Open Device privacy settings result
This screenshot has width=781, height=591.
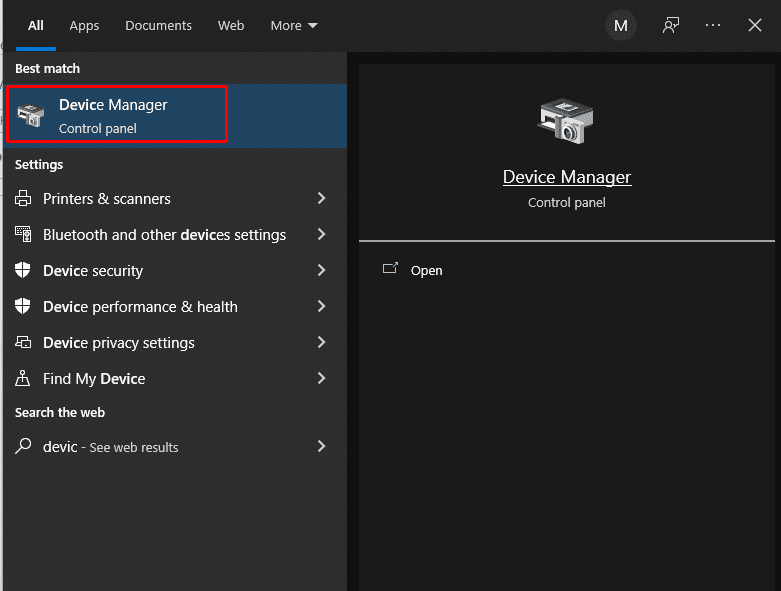(175, 343)
